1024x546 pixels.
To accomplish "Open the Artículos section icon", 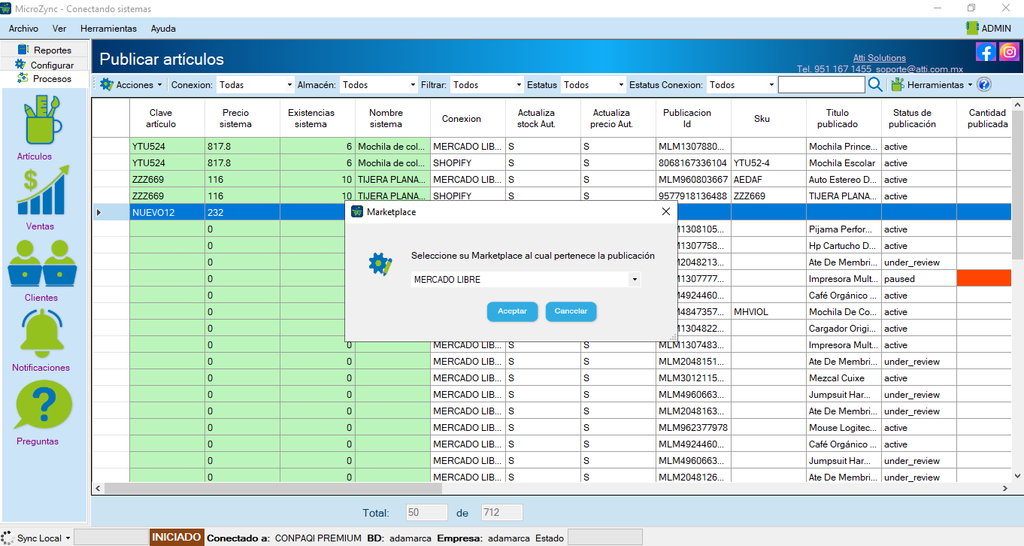I will (42, 120).
